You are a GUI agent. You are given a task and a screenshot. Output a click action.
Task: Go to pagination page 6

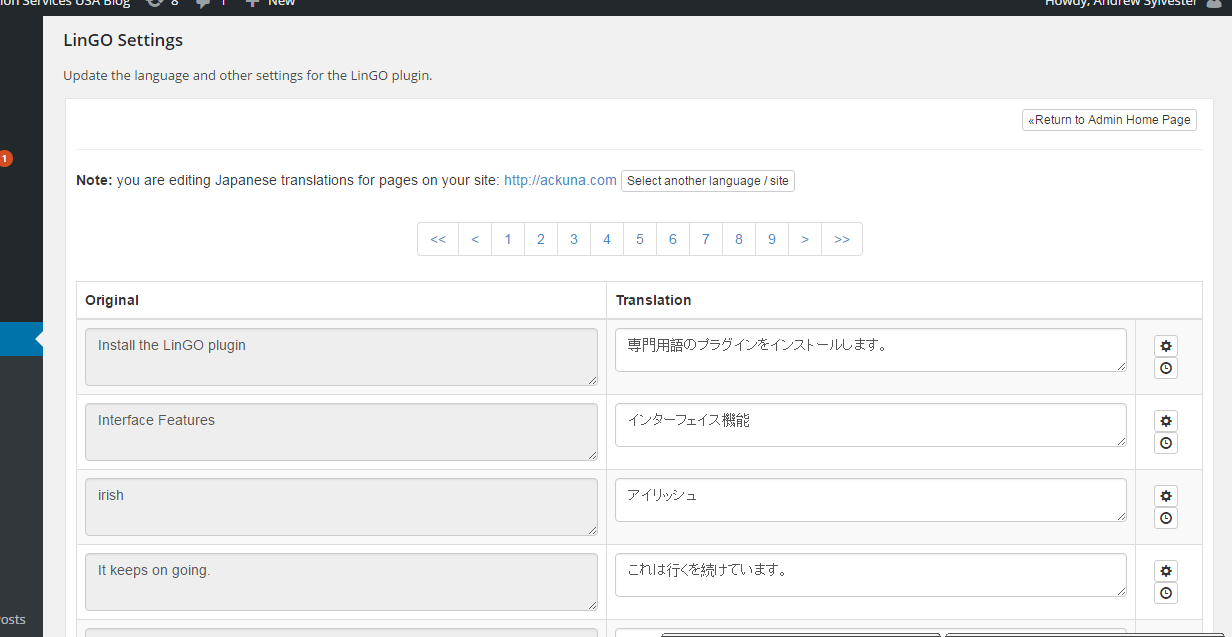(673, 239)
